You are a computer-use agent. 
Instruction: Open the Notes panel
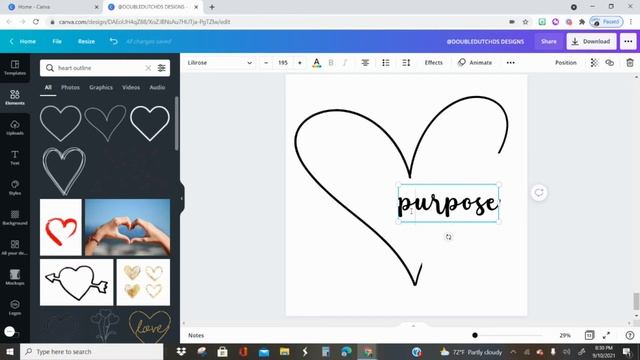tap(196, 335)
